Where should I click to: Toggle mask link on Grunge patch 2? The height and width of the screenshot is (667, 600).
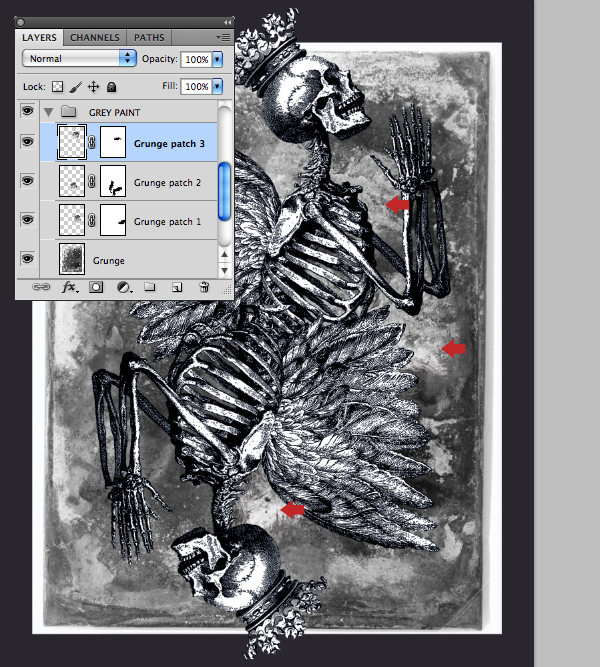[92, 182]
